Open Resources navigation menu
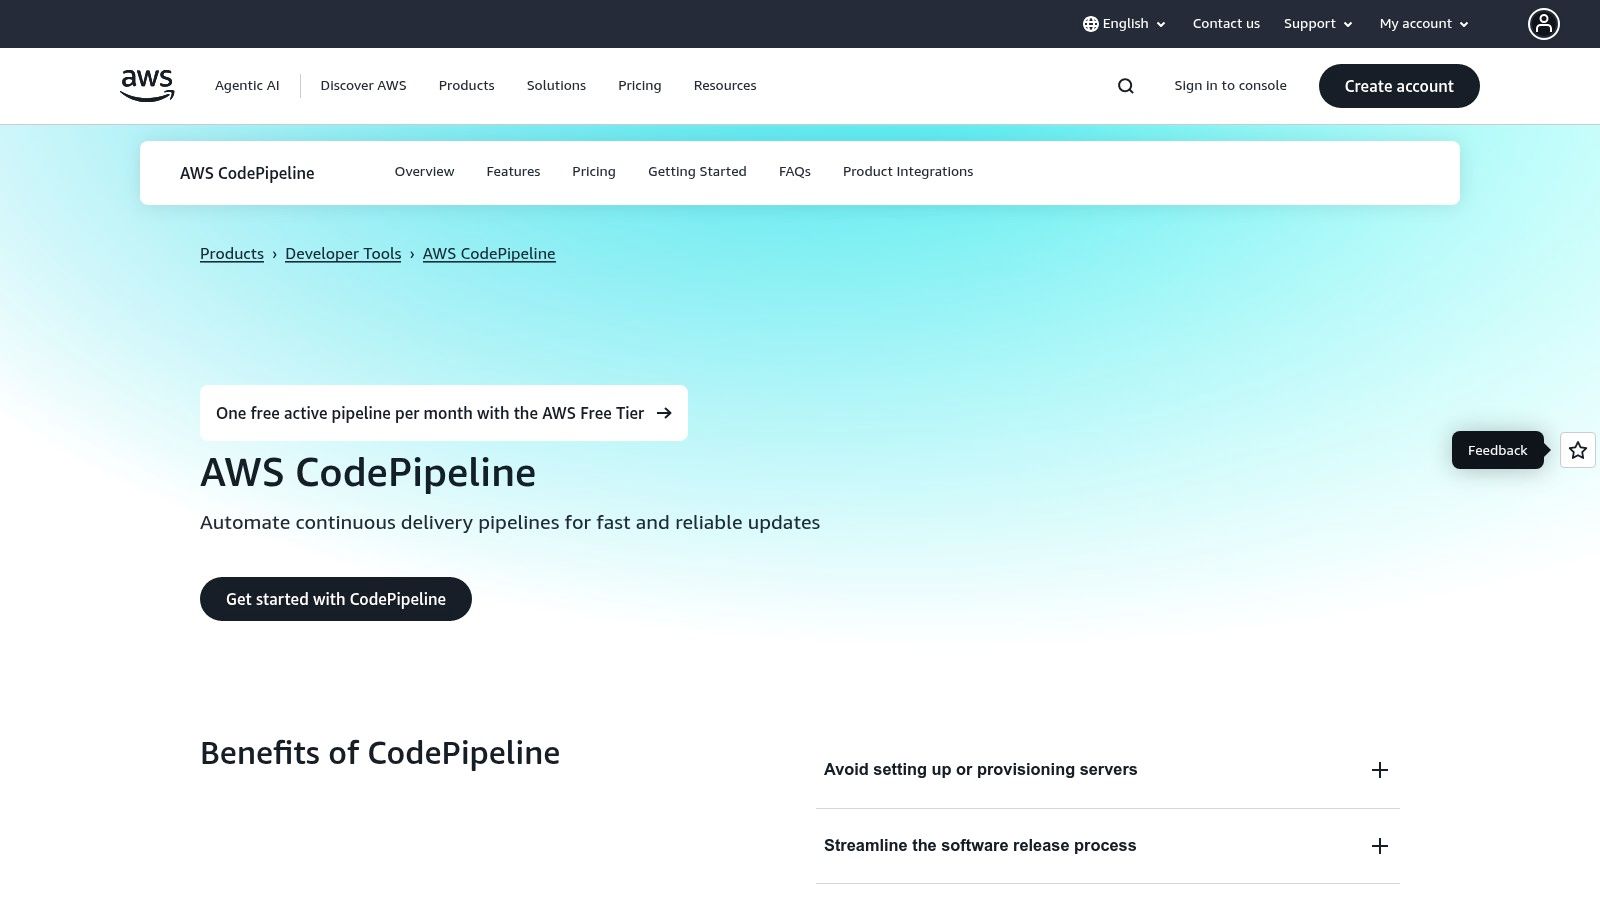 click(725, 86)
